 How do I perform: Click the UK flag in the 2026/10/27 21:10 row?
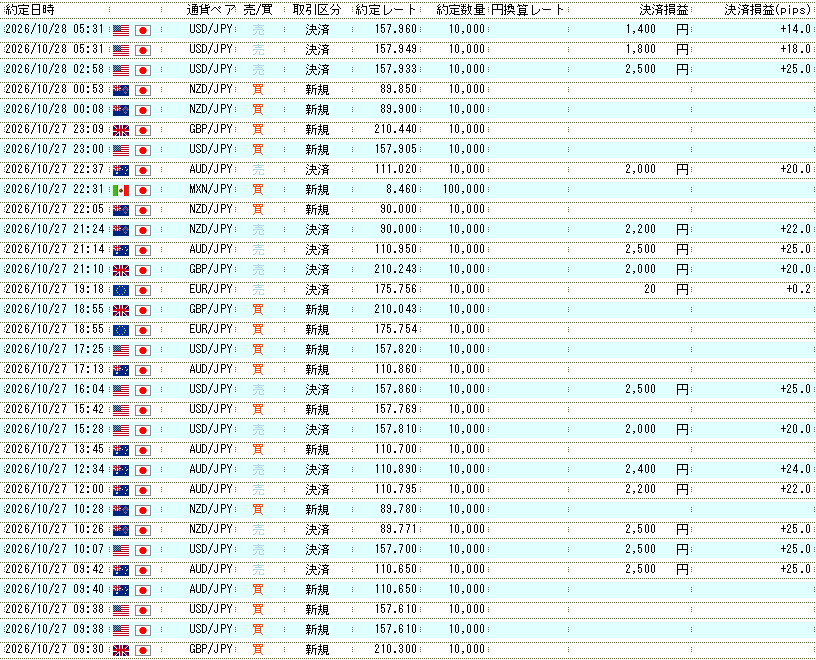click(121, 270)
